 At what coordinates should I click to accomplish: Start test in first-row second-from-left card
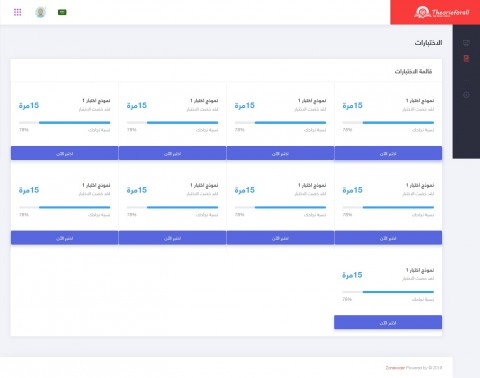[172, 153]
